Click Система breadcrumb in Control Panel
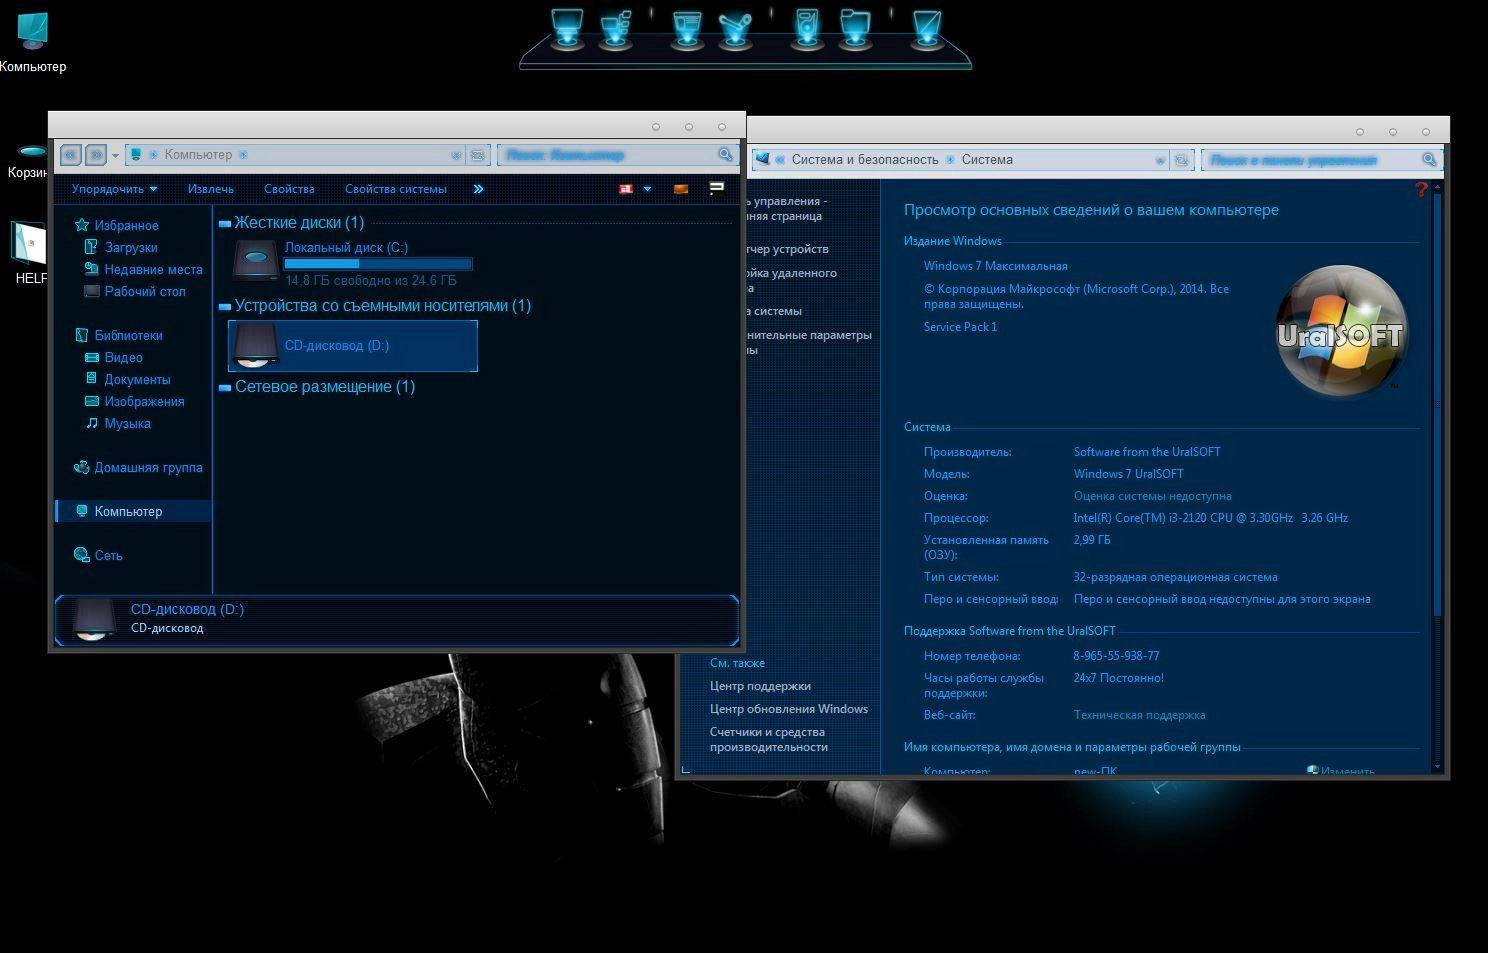Viewport: 1488px width, 953px height. pyautogui.click(x=987, y=160)
